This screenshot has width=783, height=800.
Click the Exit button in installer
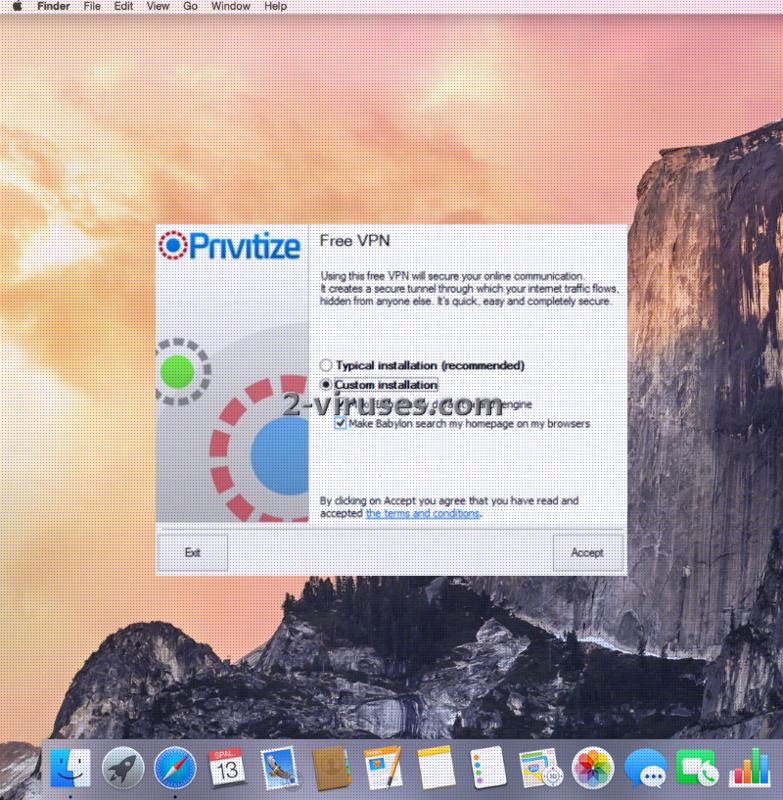pos(192,553)
